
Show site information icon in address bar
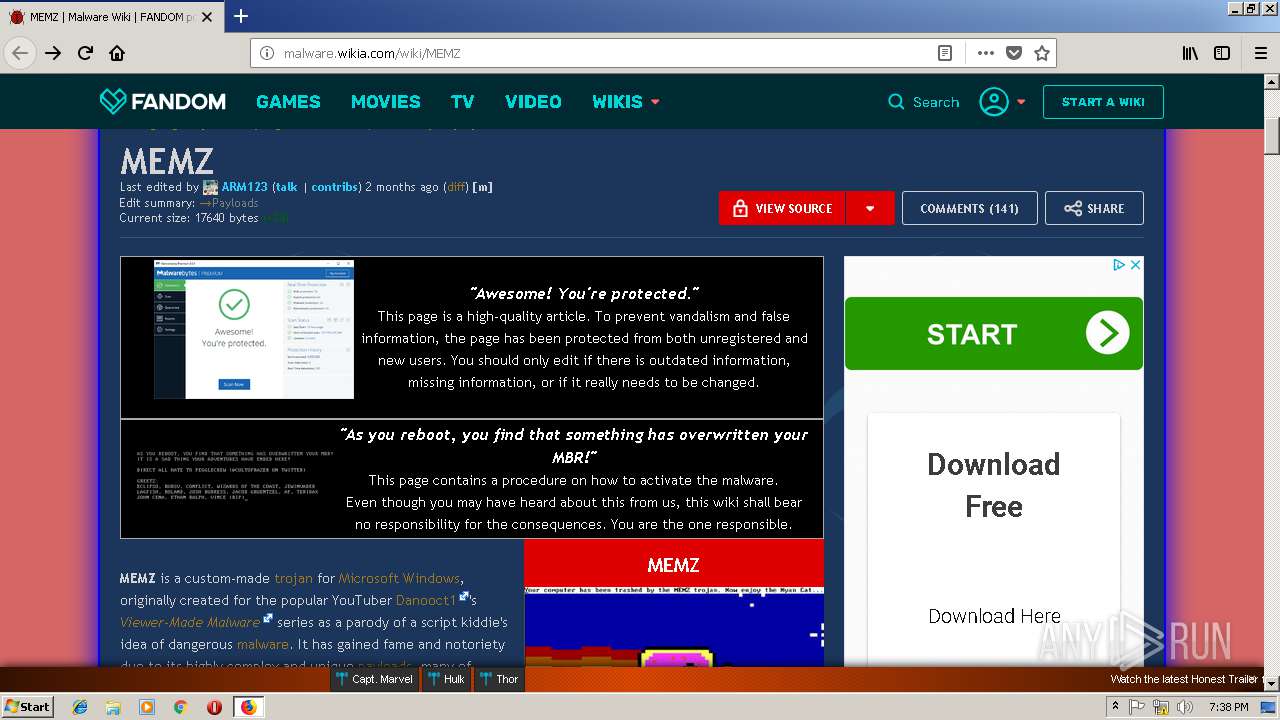pyautogui.click(x=267, y=53)
